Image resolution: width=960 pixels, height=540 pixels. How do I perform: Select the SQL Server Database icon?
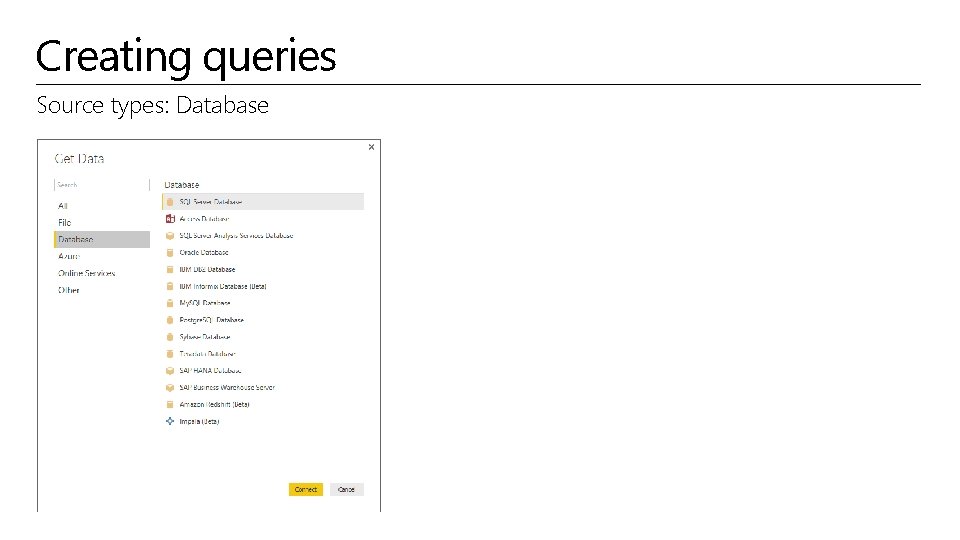(x=170, y=202)
